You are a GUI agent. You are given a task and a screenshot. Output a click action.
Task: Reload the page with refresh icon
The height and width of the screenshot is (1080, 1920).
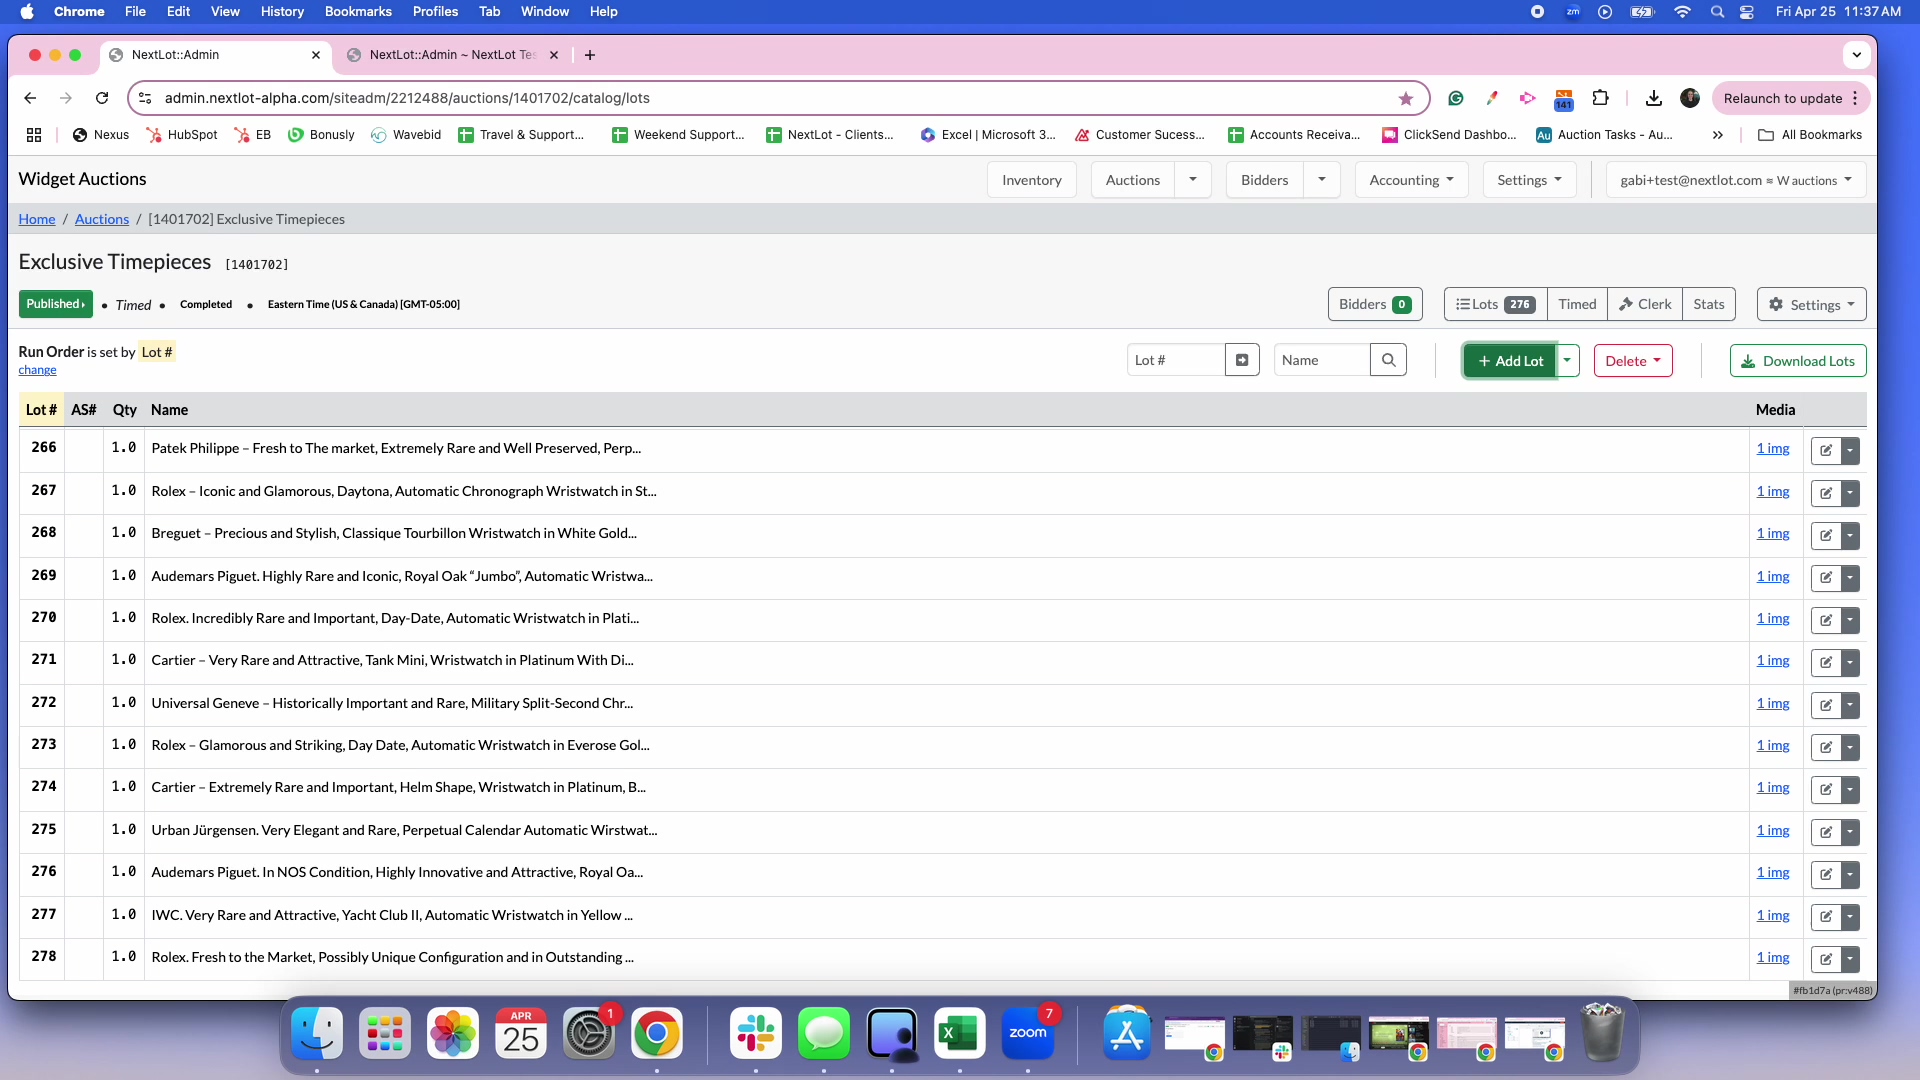(102, 98)
